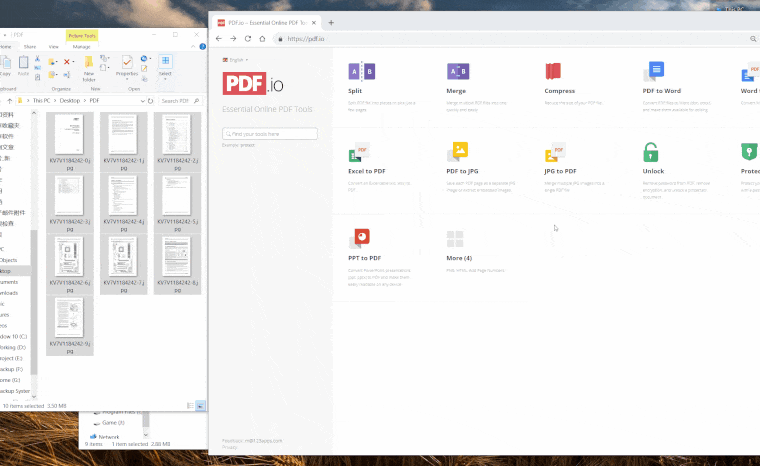This screenshot has height=466, width=760.
Task: Open the View tab in Explorer
Action: [x=53, y=47]
